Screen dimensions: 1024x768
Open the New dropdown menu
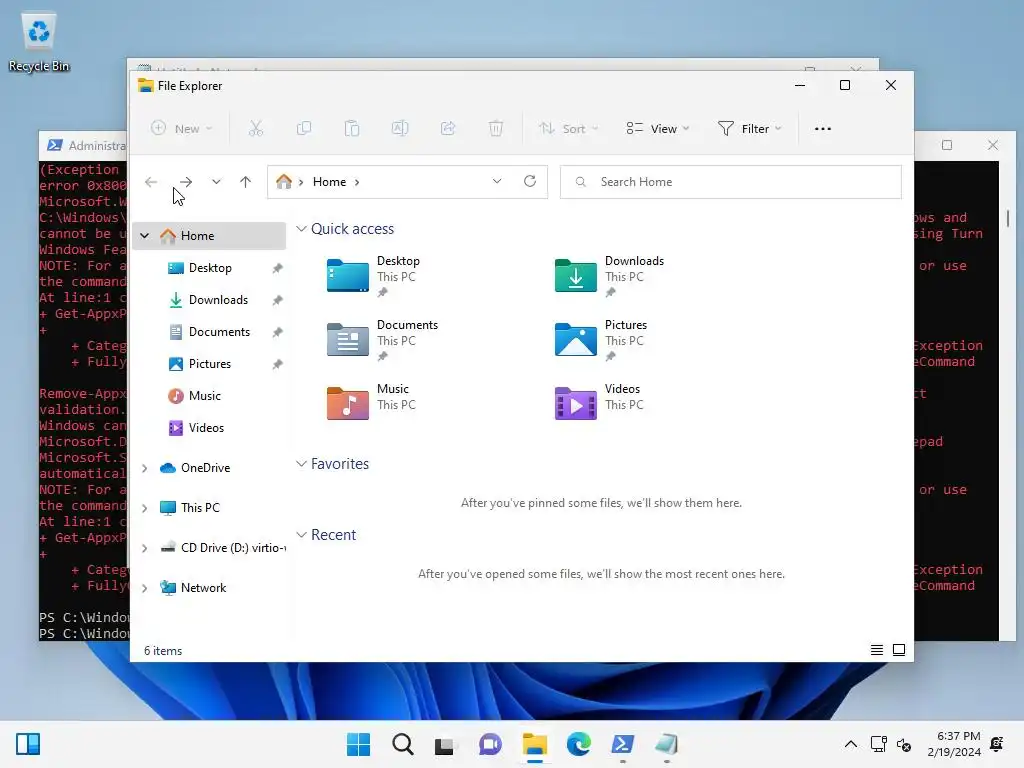click(182, 129)
